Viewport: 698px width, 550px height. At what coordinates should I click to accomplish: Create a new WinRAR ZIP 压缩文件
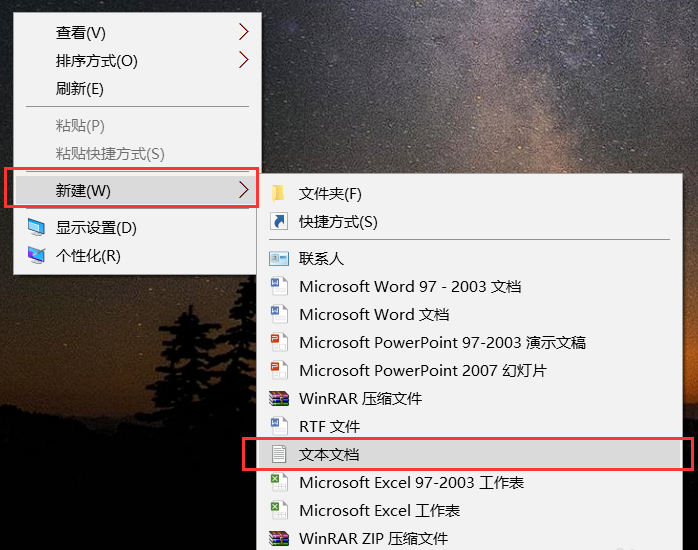(x=470, y=538)
